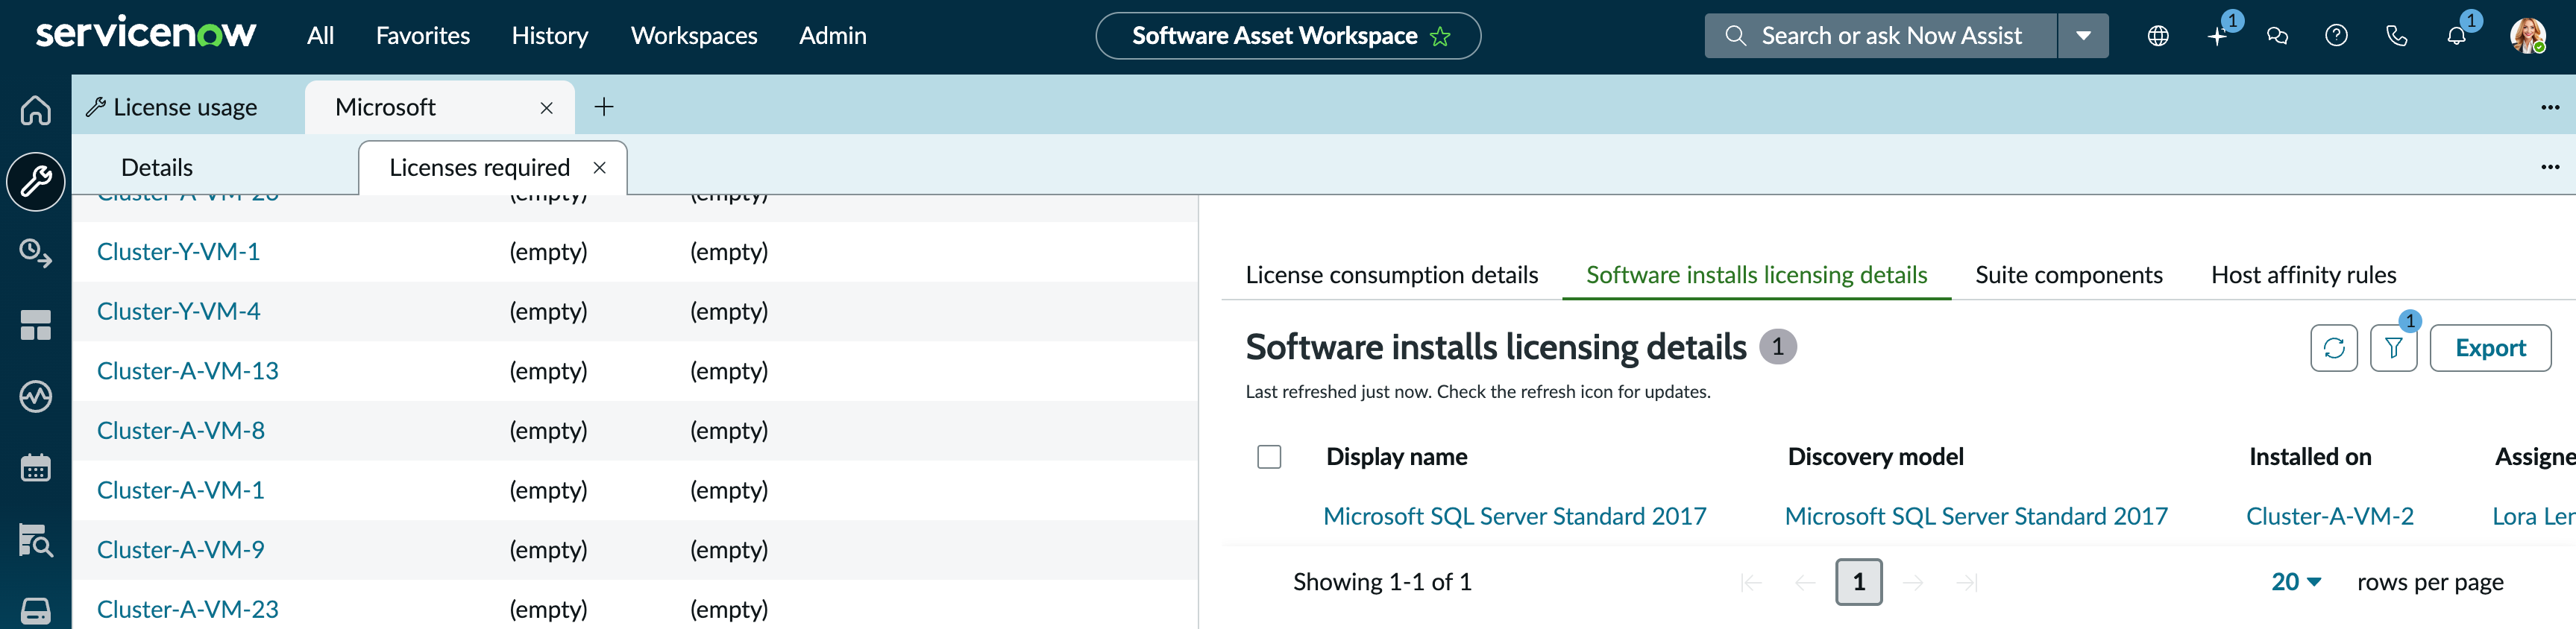This screenshot has height=629, width=2576.
Task: Switch to the Details tab
Action: pos(157,167)
